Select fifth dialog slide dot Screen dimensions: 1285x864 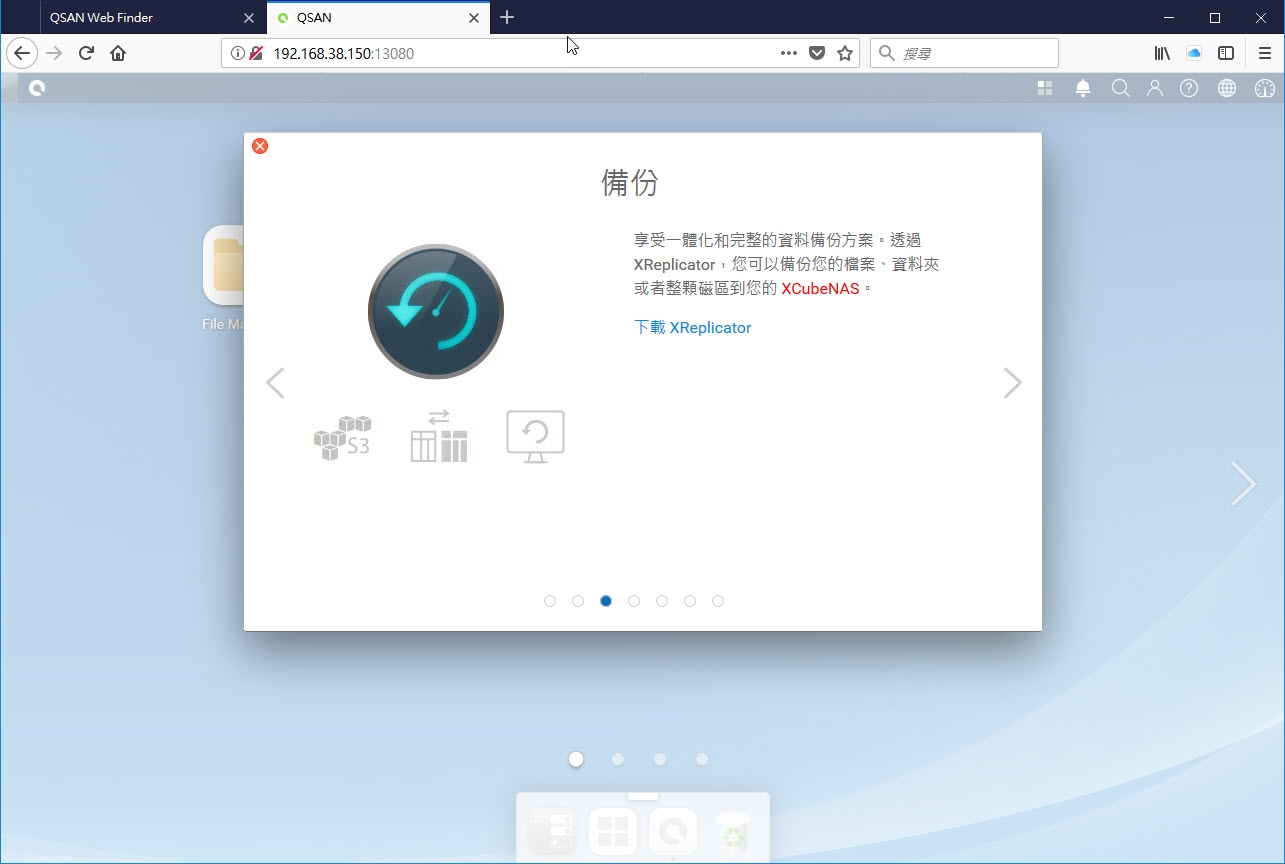point(662,601)
